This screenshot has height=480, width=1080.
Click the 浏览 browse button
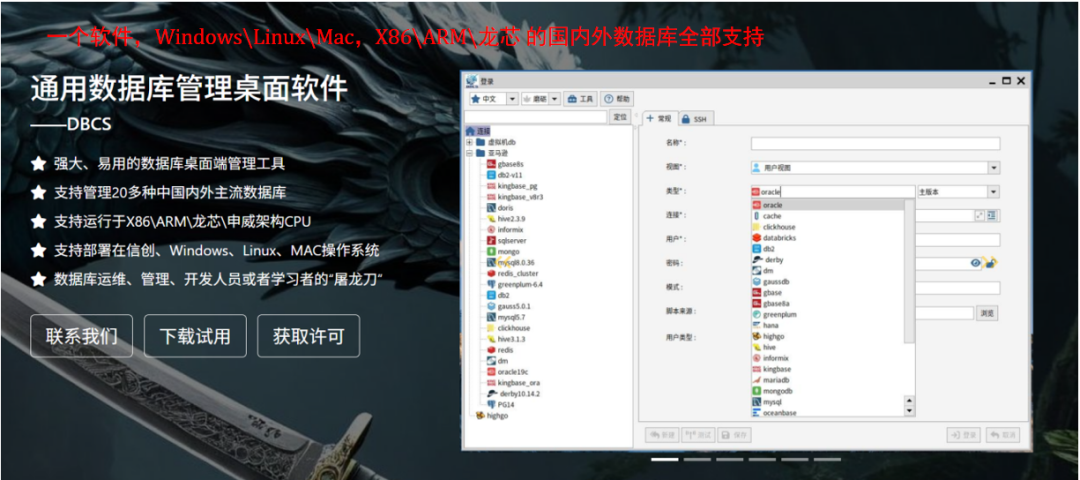pyautogui.click(x=987, y=313)
